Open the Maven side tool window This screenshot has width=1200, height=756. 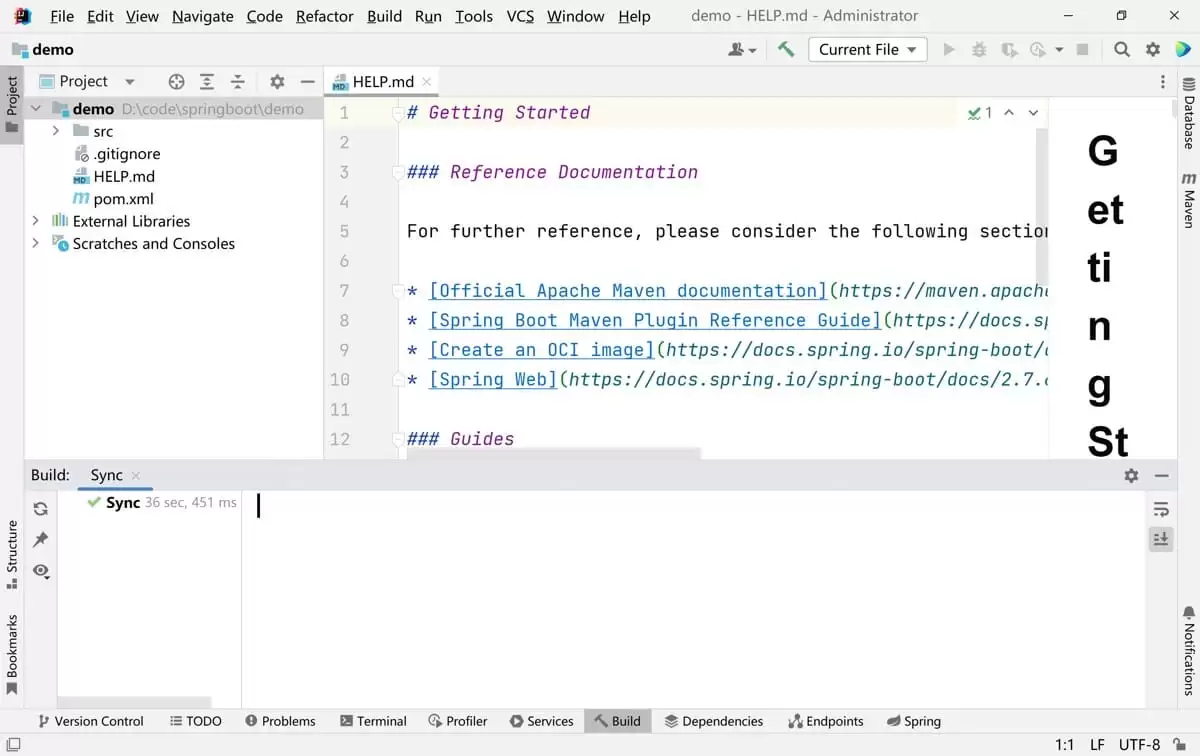1188,200
